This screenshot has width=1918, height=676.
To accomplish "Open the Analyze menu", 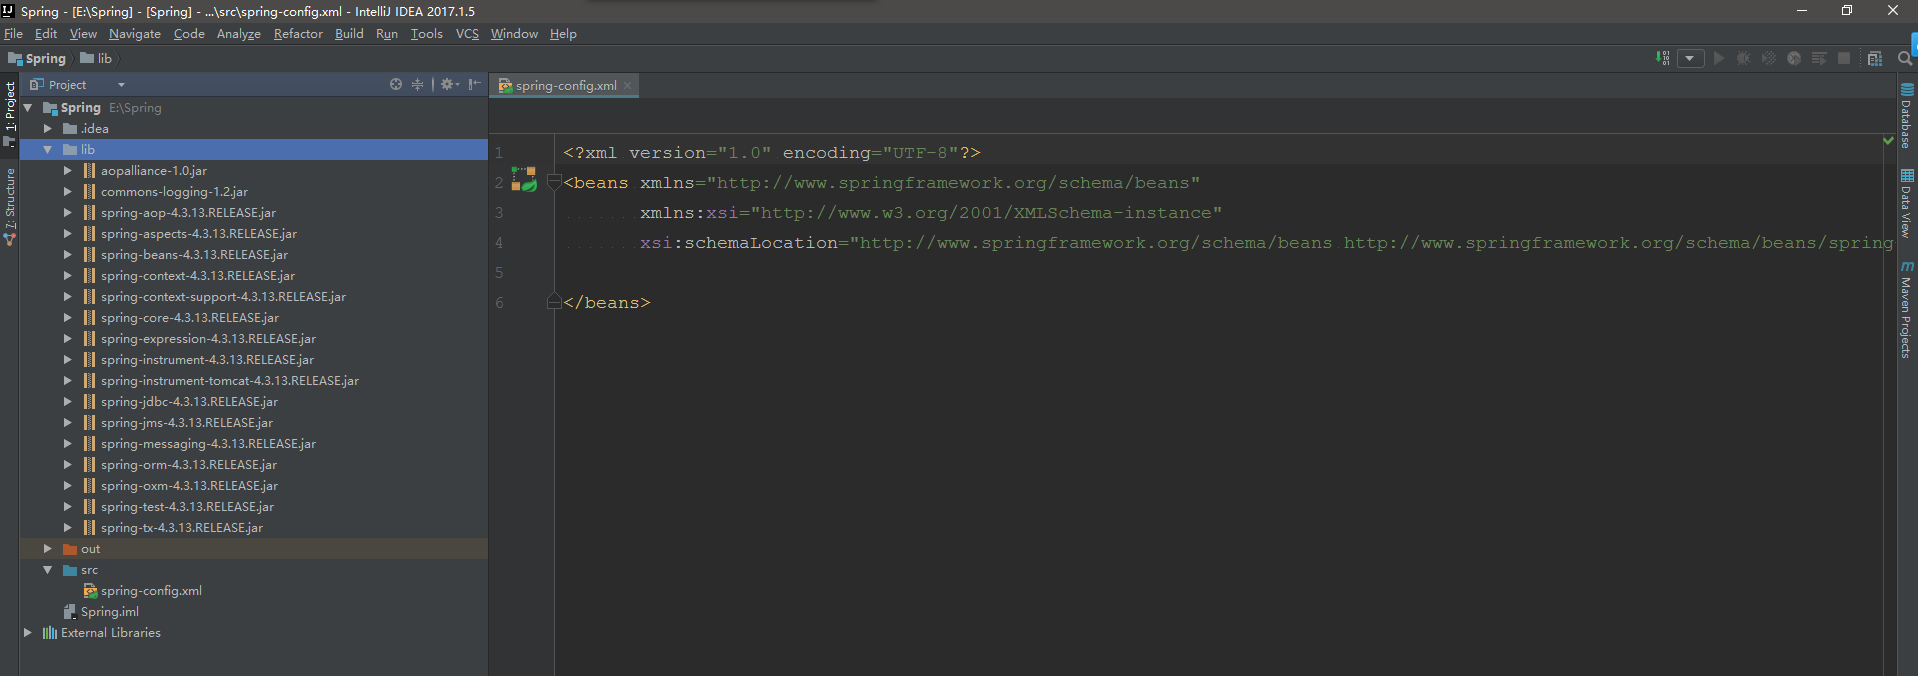I will (239, 33).
